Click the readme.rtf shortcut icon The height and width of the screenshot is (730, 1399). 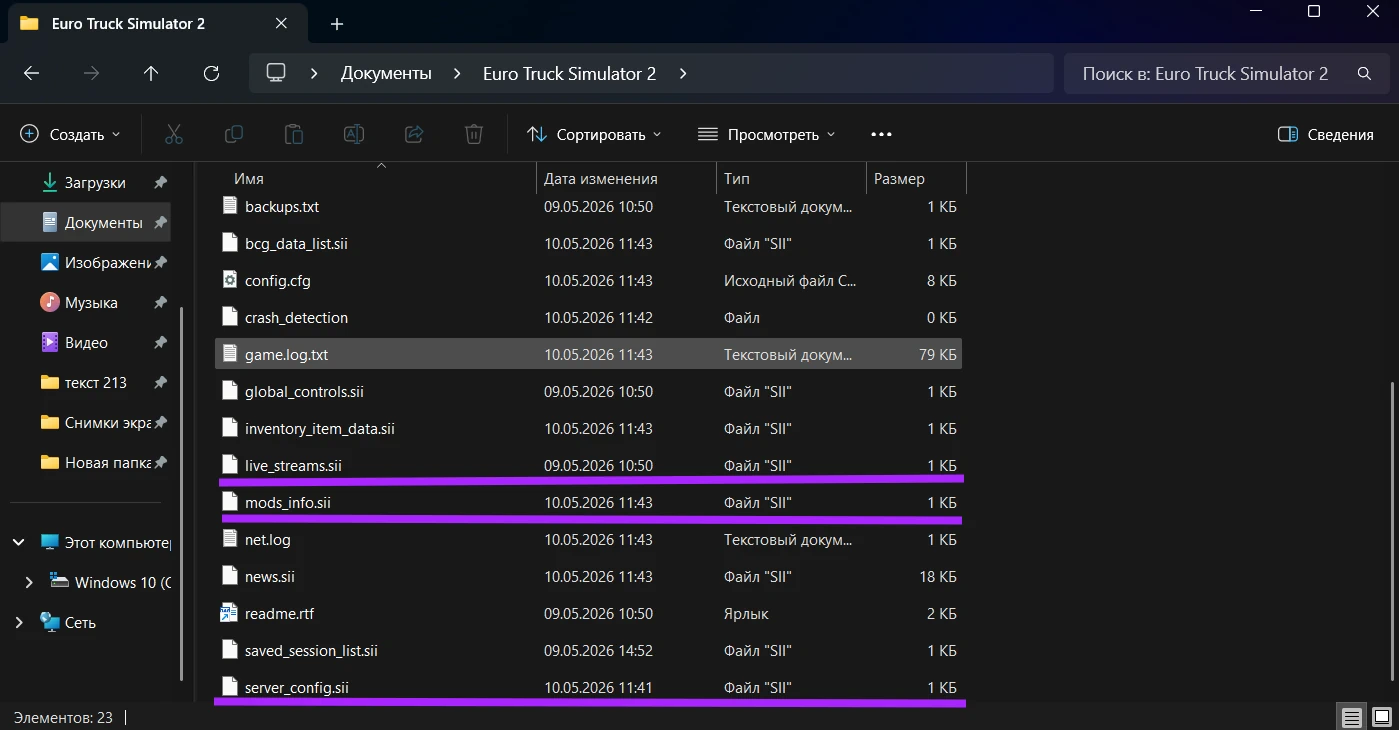point(229,613)
